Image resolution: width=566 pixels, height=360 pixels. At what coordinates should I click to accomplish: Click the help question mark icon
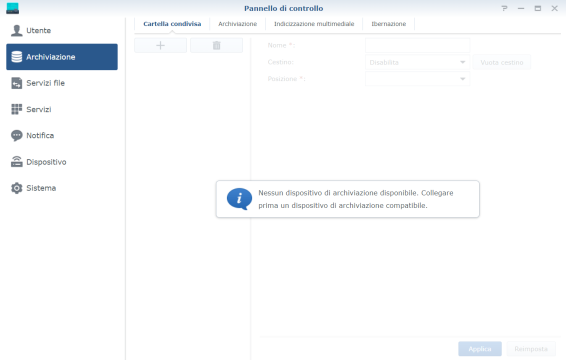(x=504, y=8)
